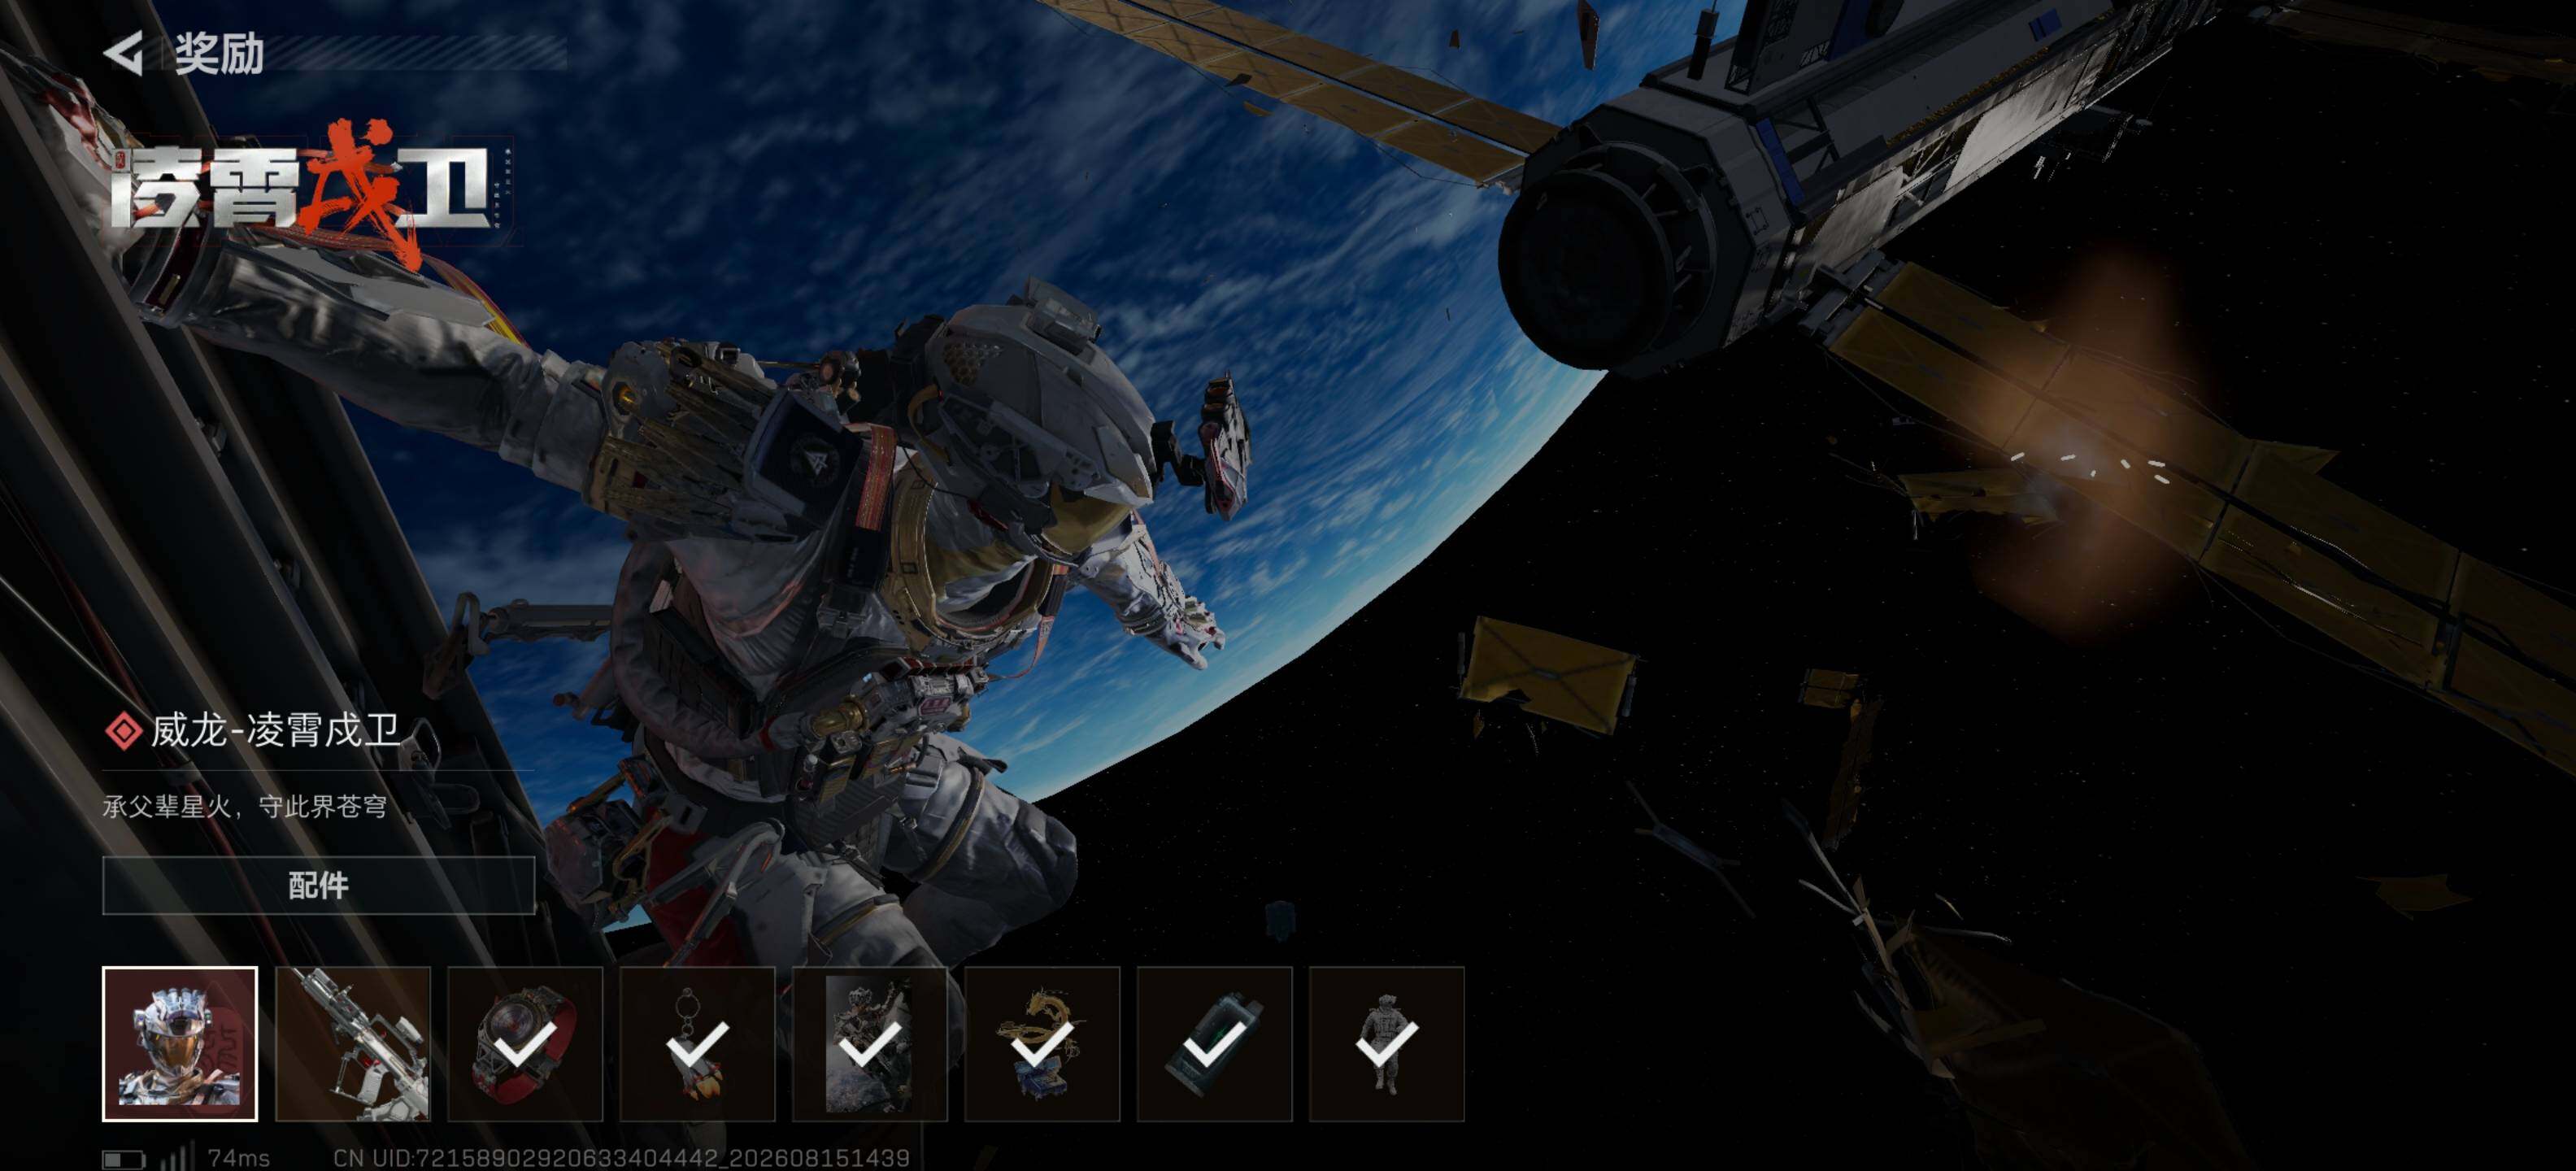This screenshot has width=2576, height=1171.
Task: Select the hanging keychain charm reward thumbnail
Action: (x=697, y=1043)
